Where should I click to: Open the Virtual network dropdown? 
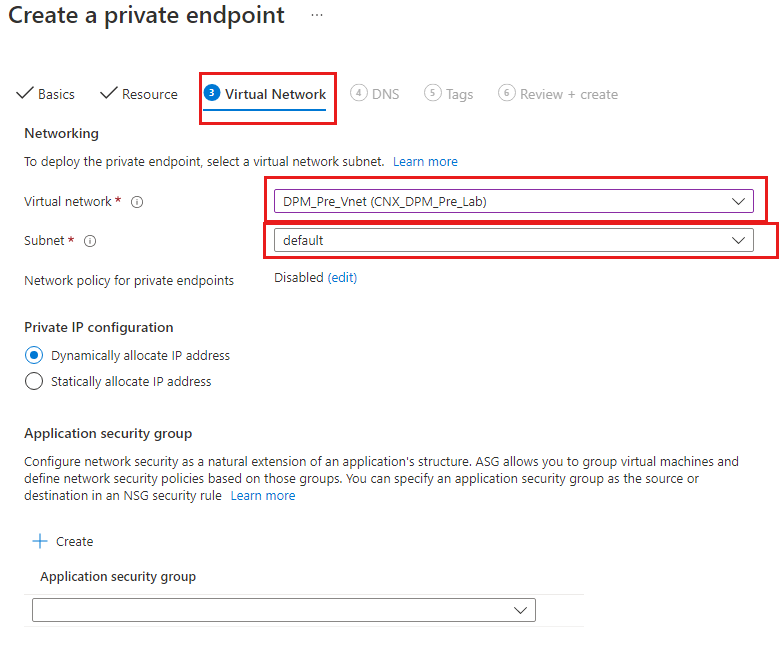point(513,201)
